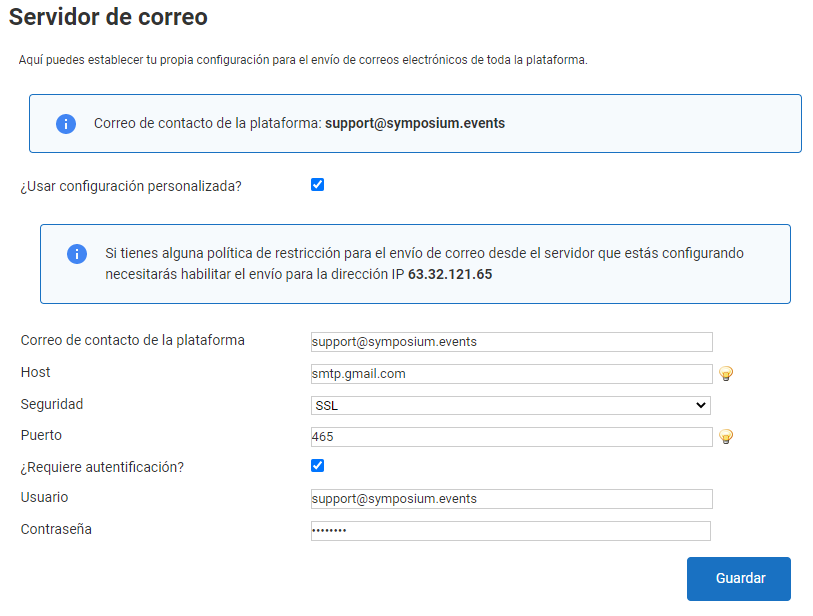Screen dimensions: 813x616
Task: Click the info icon in the IP restriction notice
Action: (77, 254)
